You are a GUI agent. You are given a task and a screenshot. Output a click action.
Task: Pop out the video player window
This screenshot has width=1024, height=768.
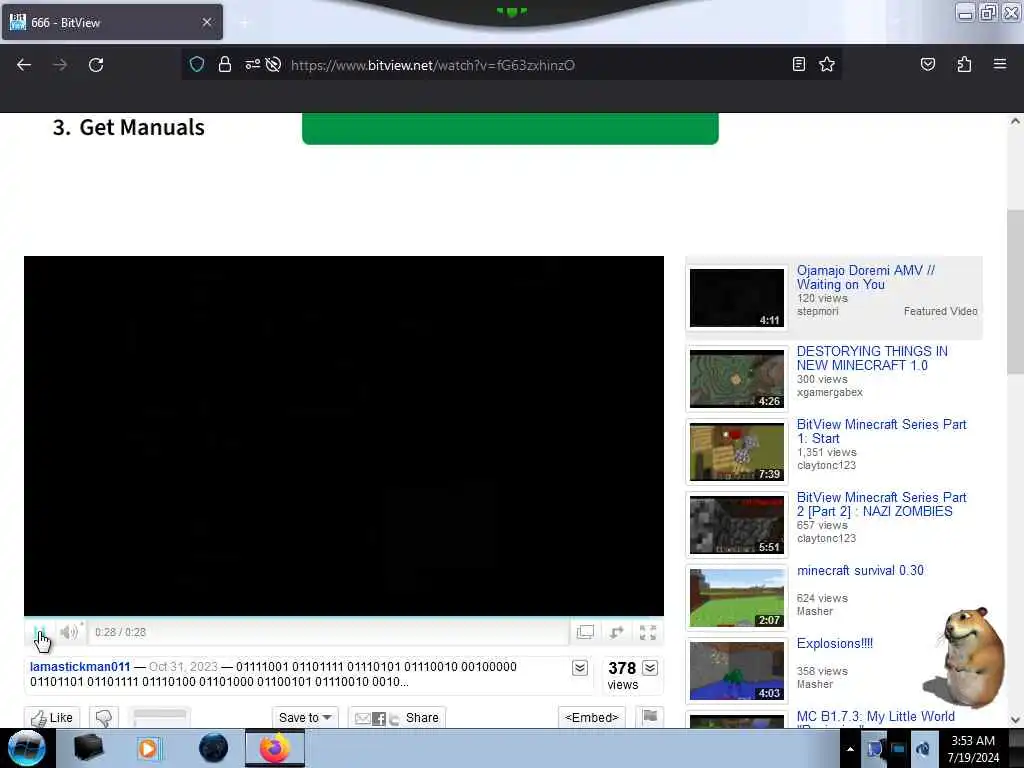point(585,632)
